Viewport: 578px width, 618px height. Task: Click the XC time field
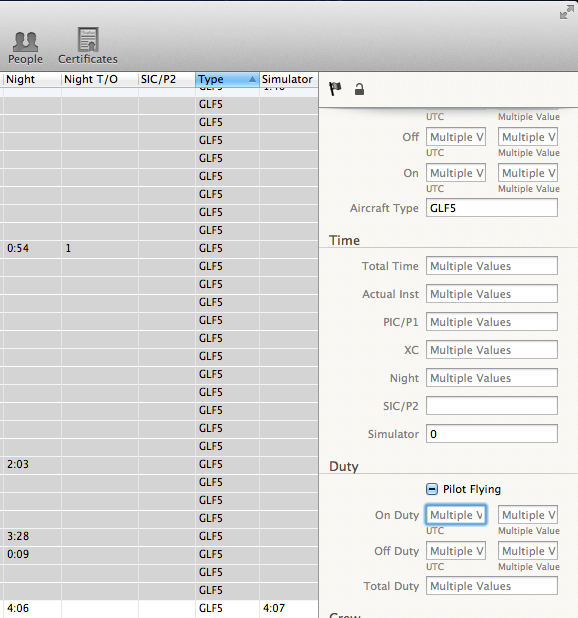click(492, 350)
